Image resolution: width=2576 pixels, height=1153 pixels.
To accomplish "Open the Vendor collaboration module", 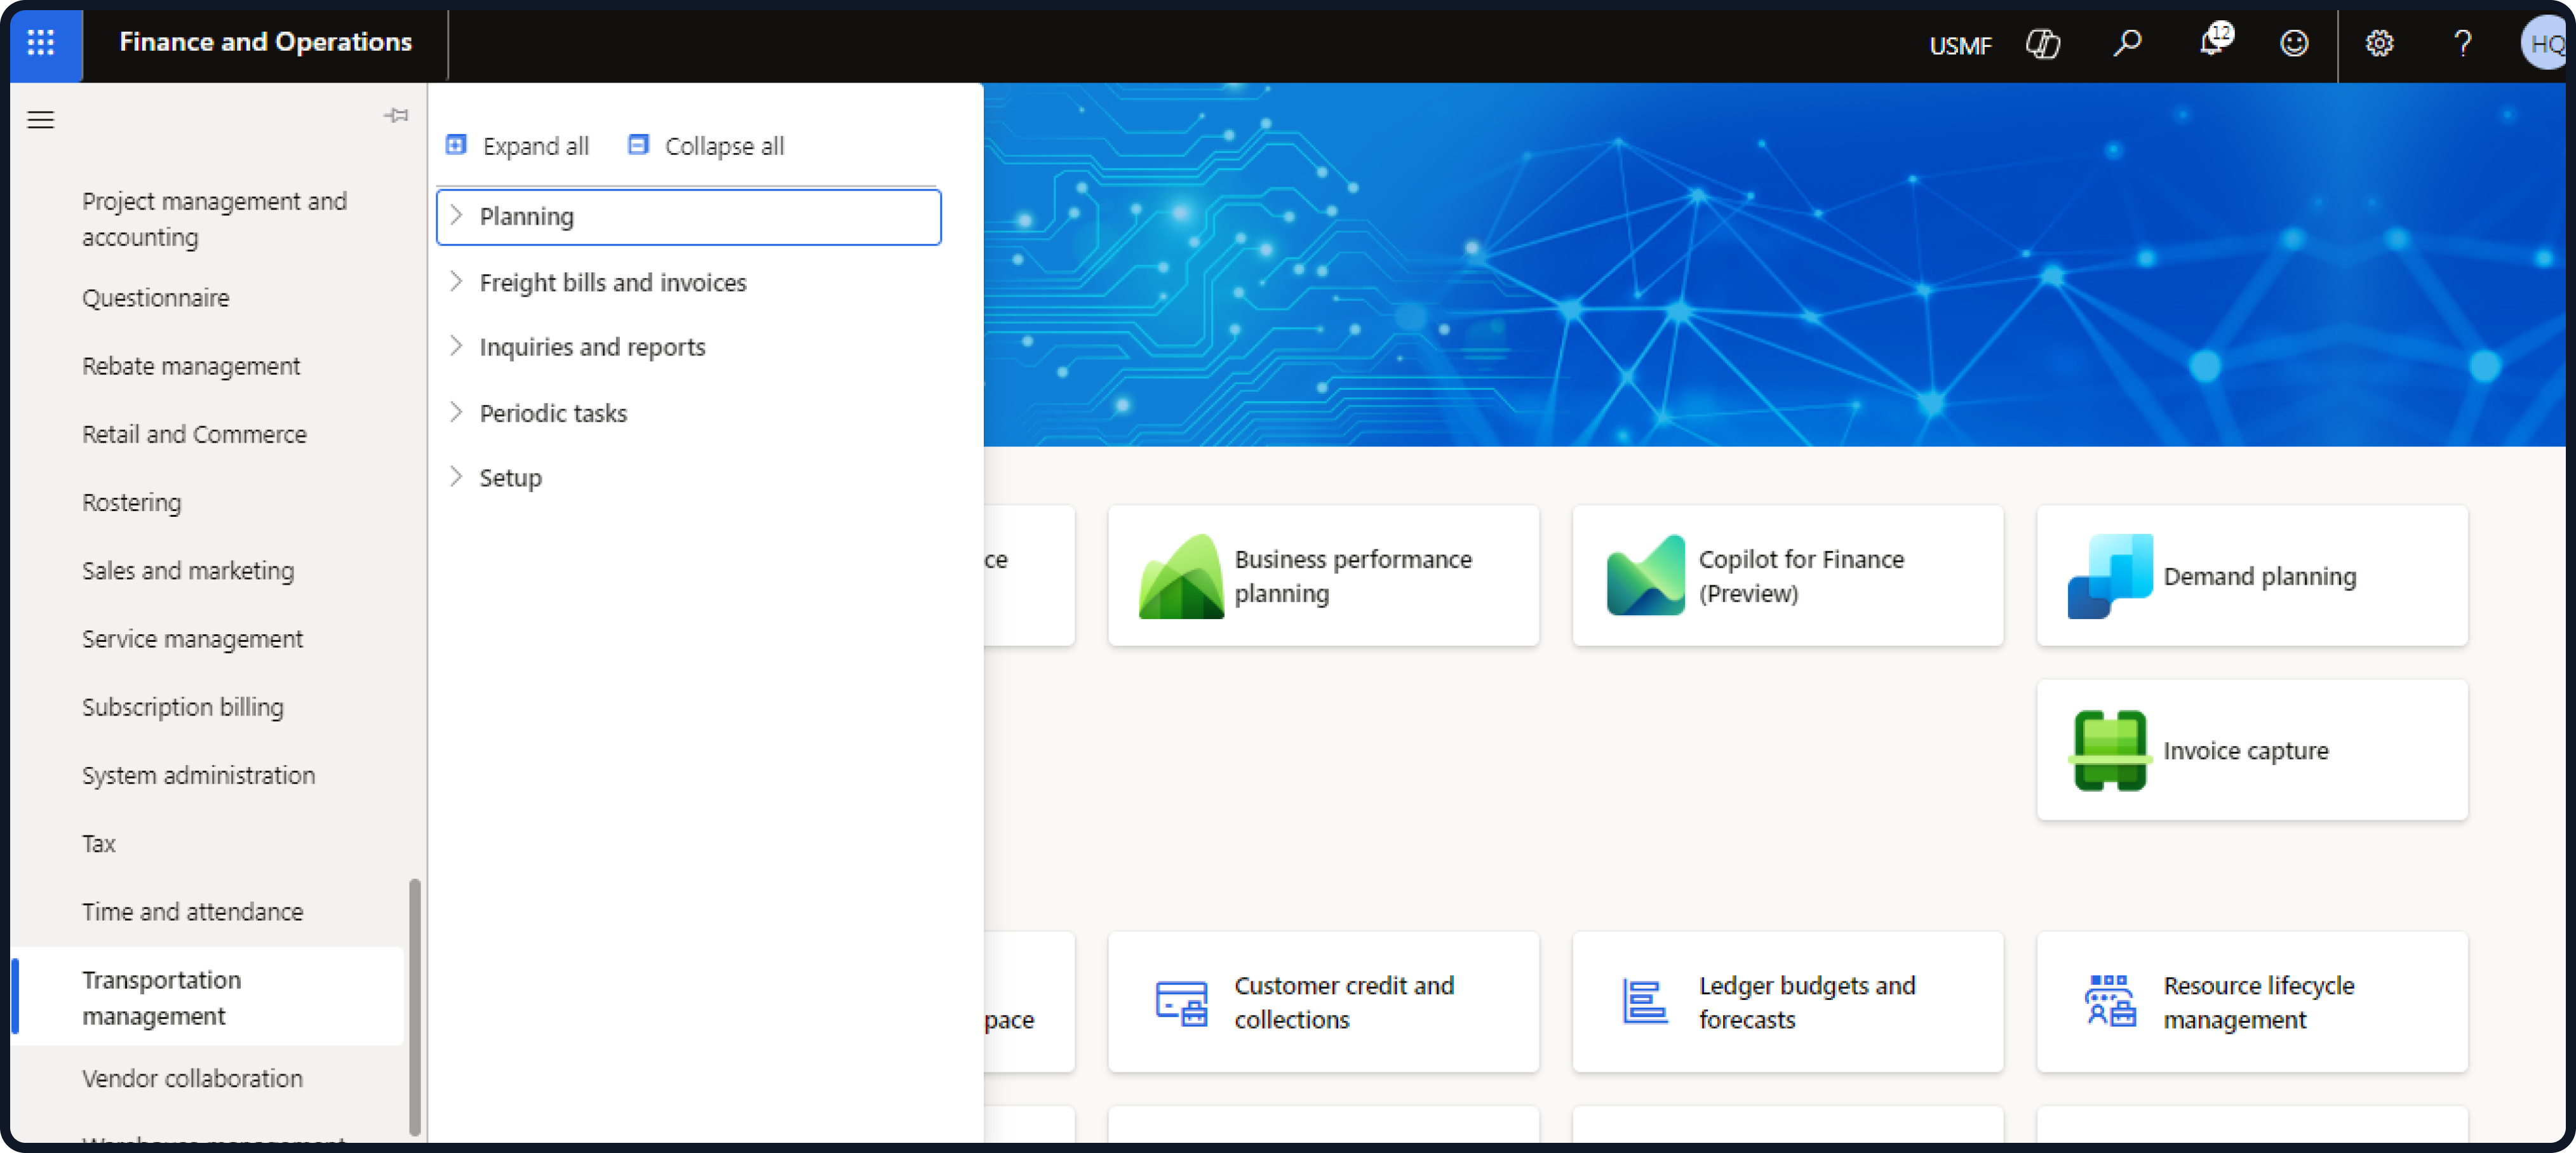I will tap(192, 1078).
